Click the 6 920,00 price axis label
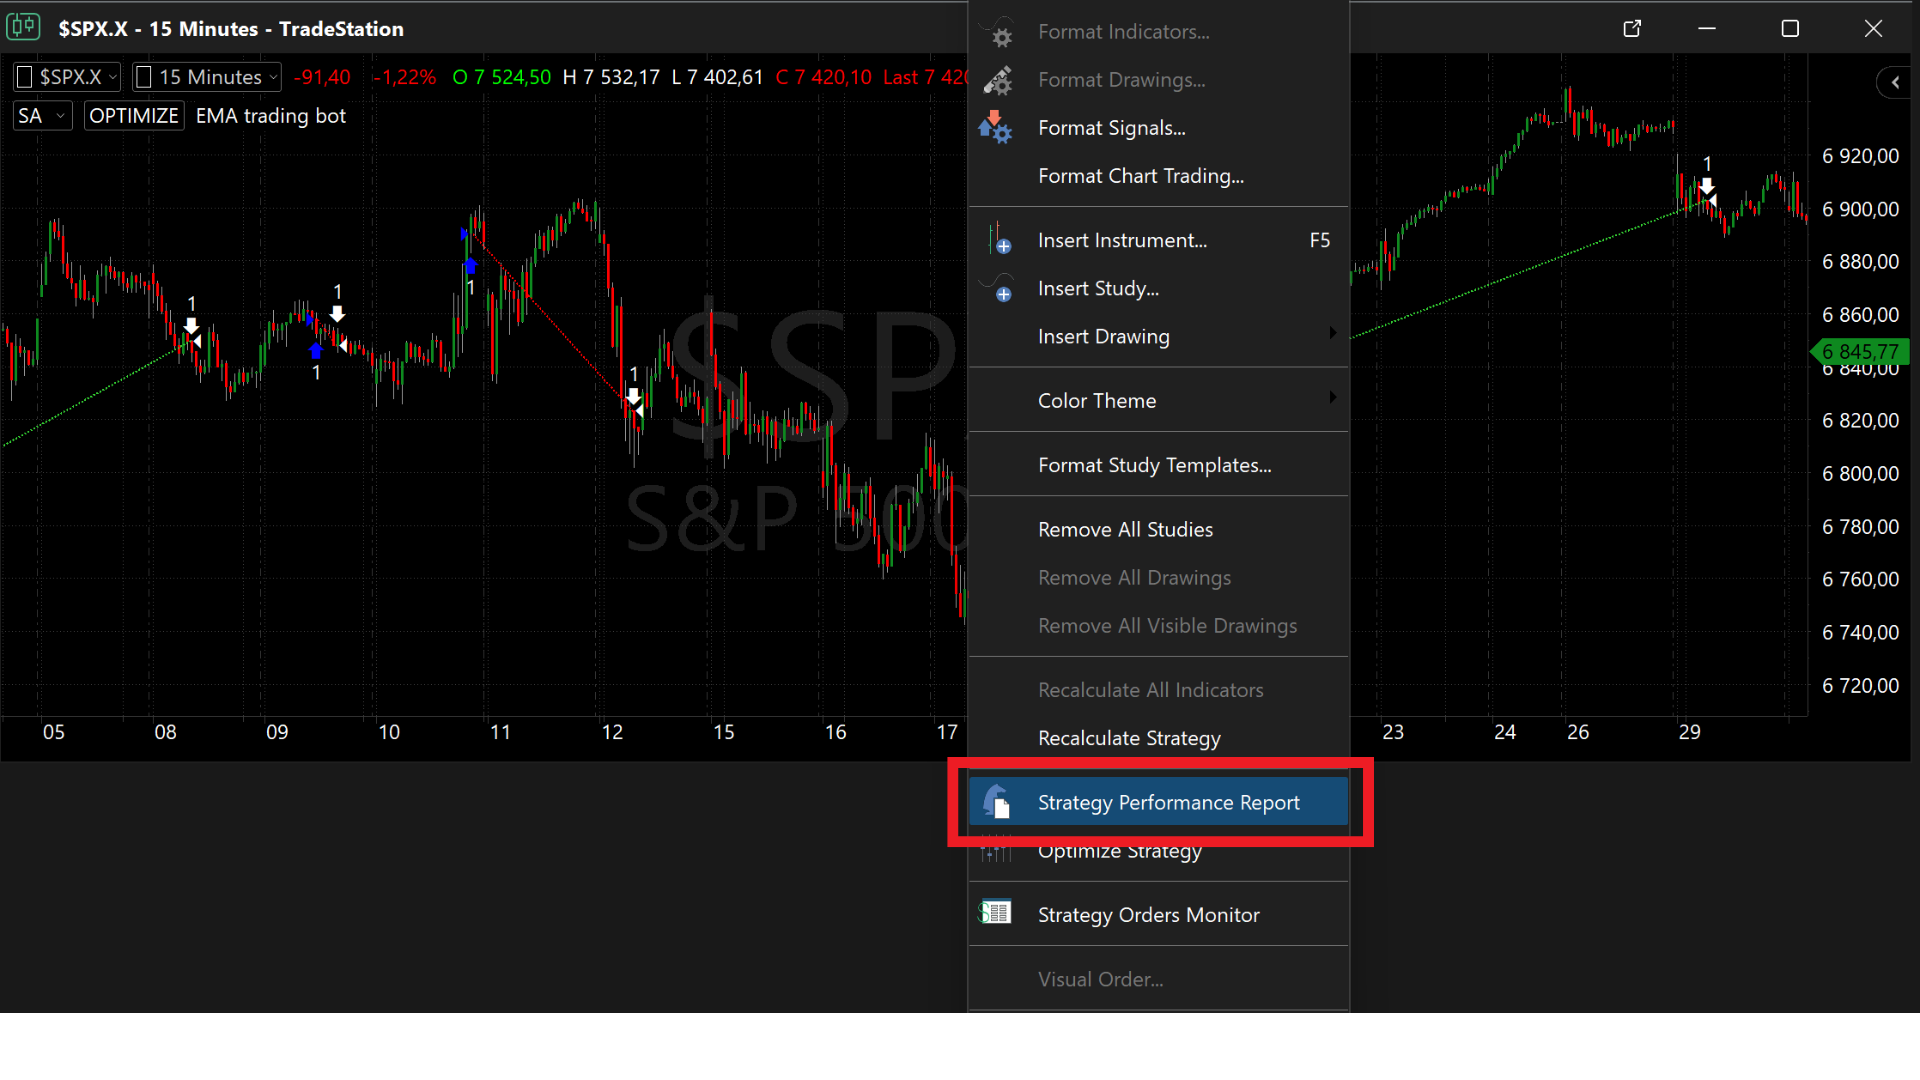 point(1860,156)
